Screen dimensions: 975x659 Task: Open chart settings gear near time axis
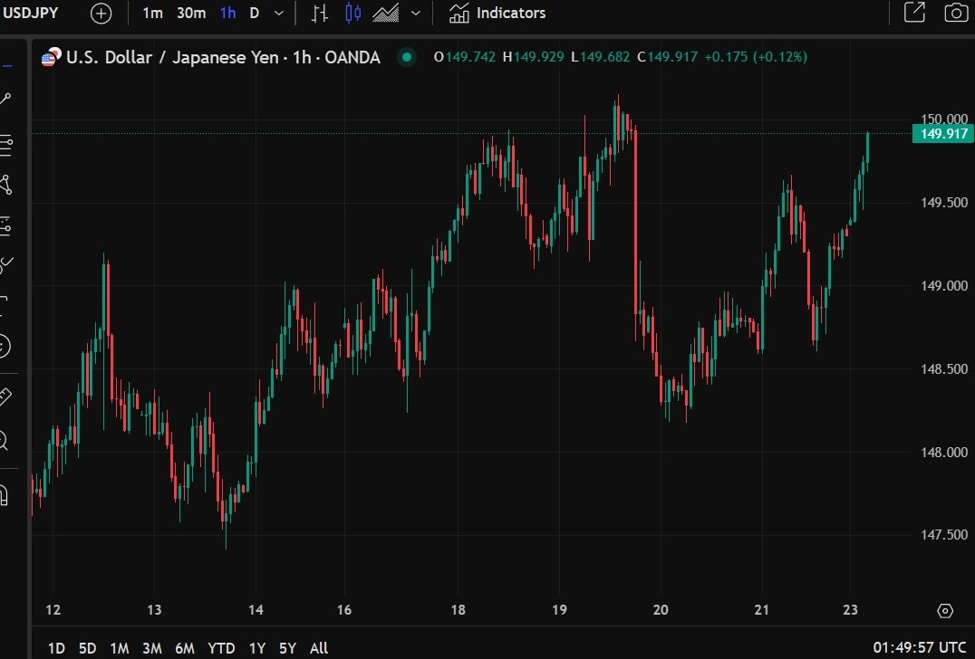[x=945, y=611]
